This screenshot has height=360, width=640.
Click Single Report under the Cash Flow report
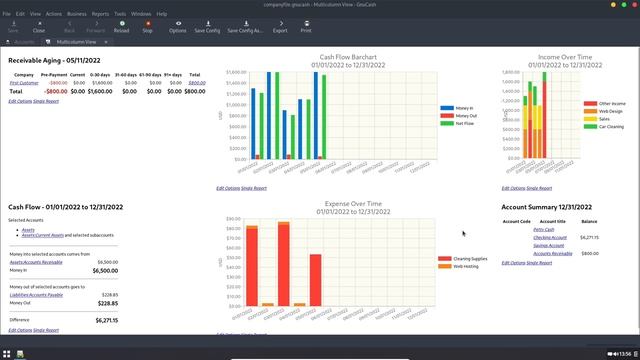tap(46, 330)
